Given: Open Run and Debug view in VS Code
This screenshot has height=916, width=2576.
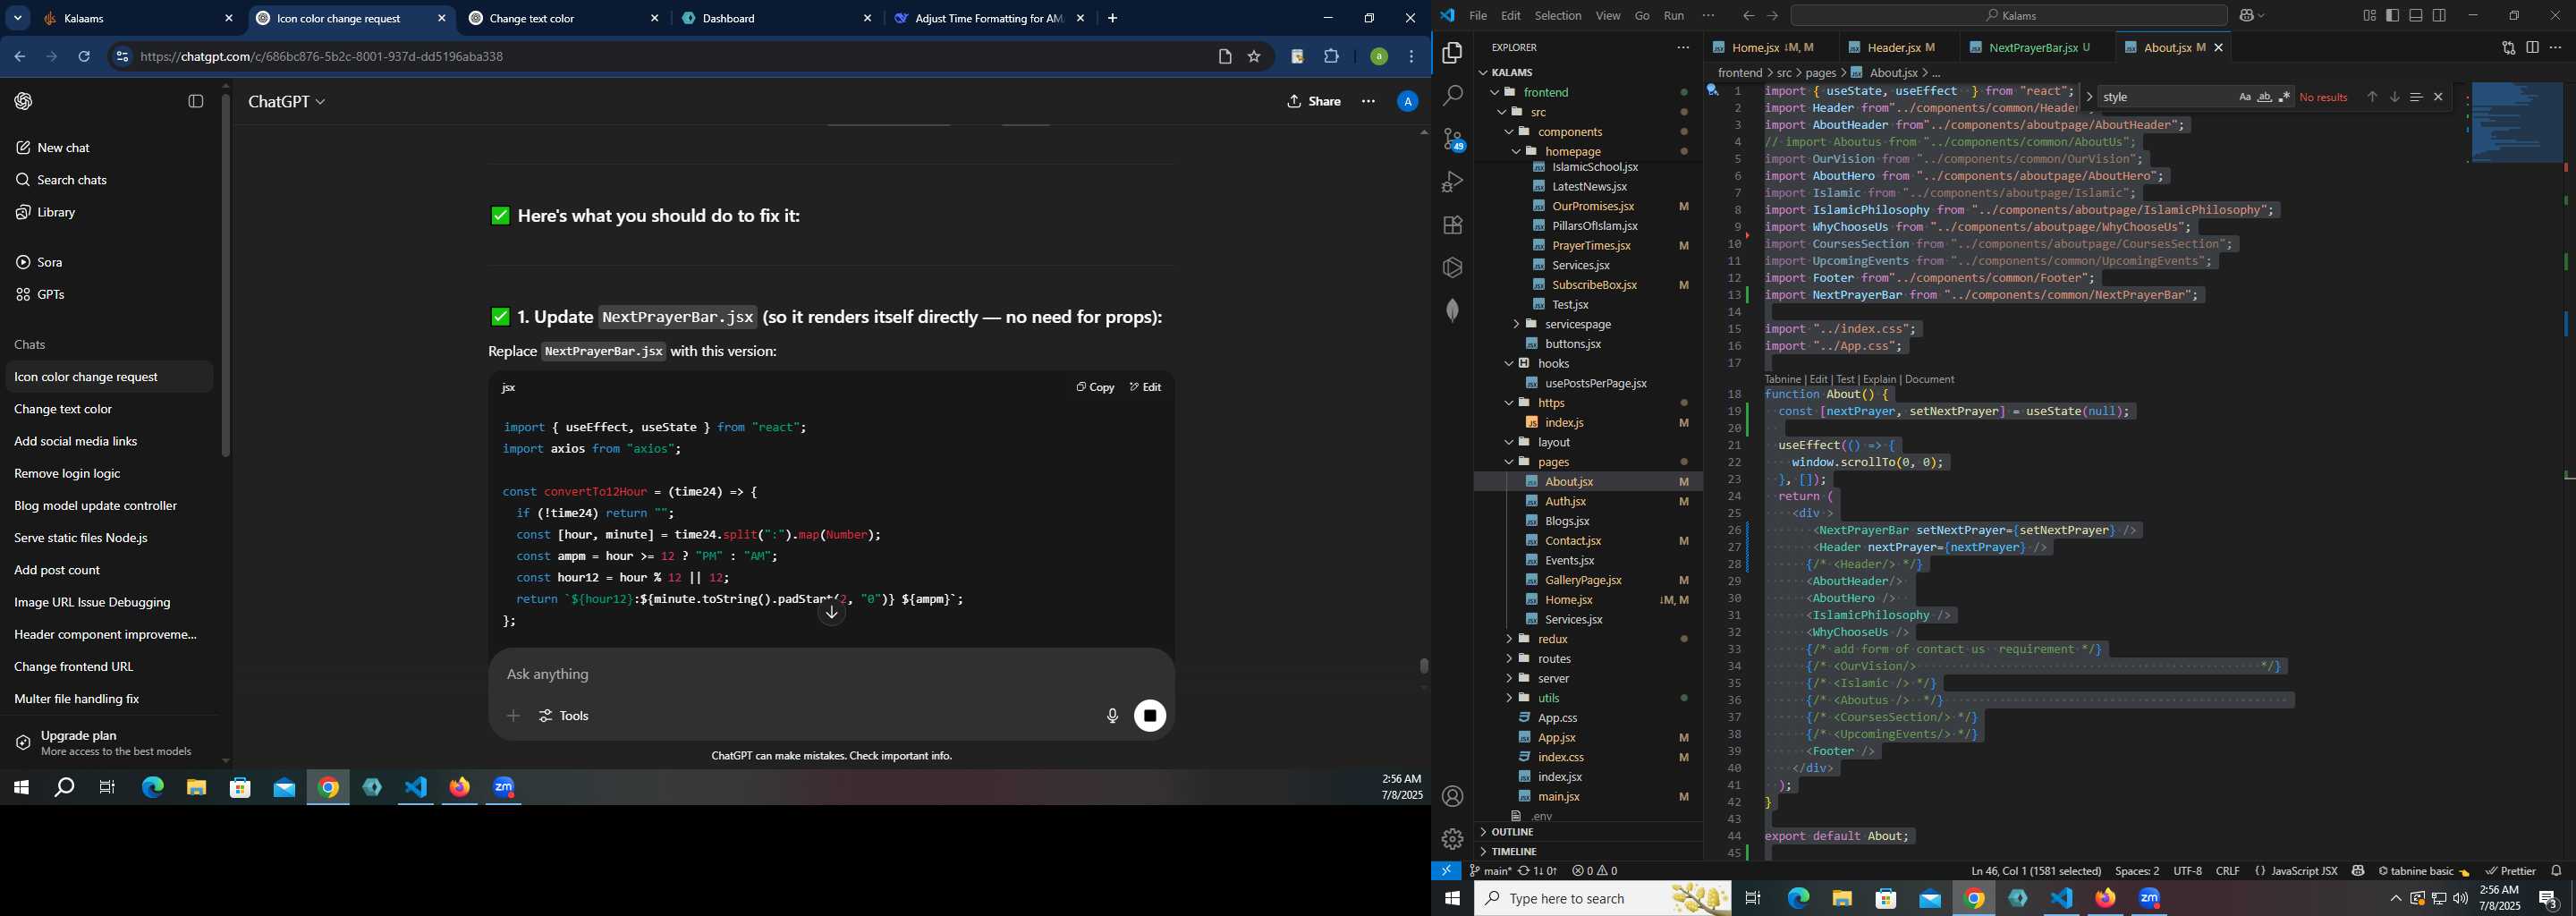Looking at the screenshot, I should [1452, 182].
